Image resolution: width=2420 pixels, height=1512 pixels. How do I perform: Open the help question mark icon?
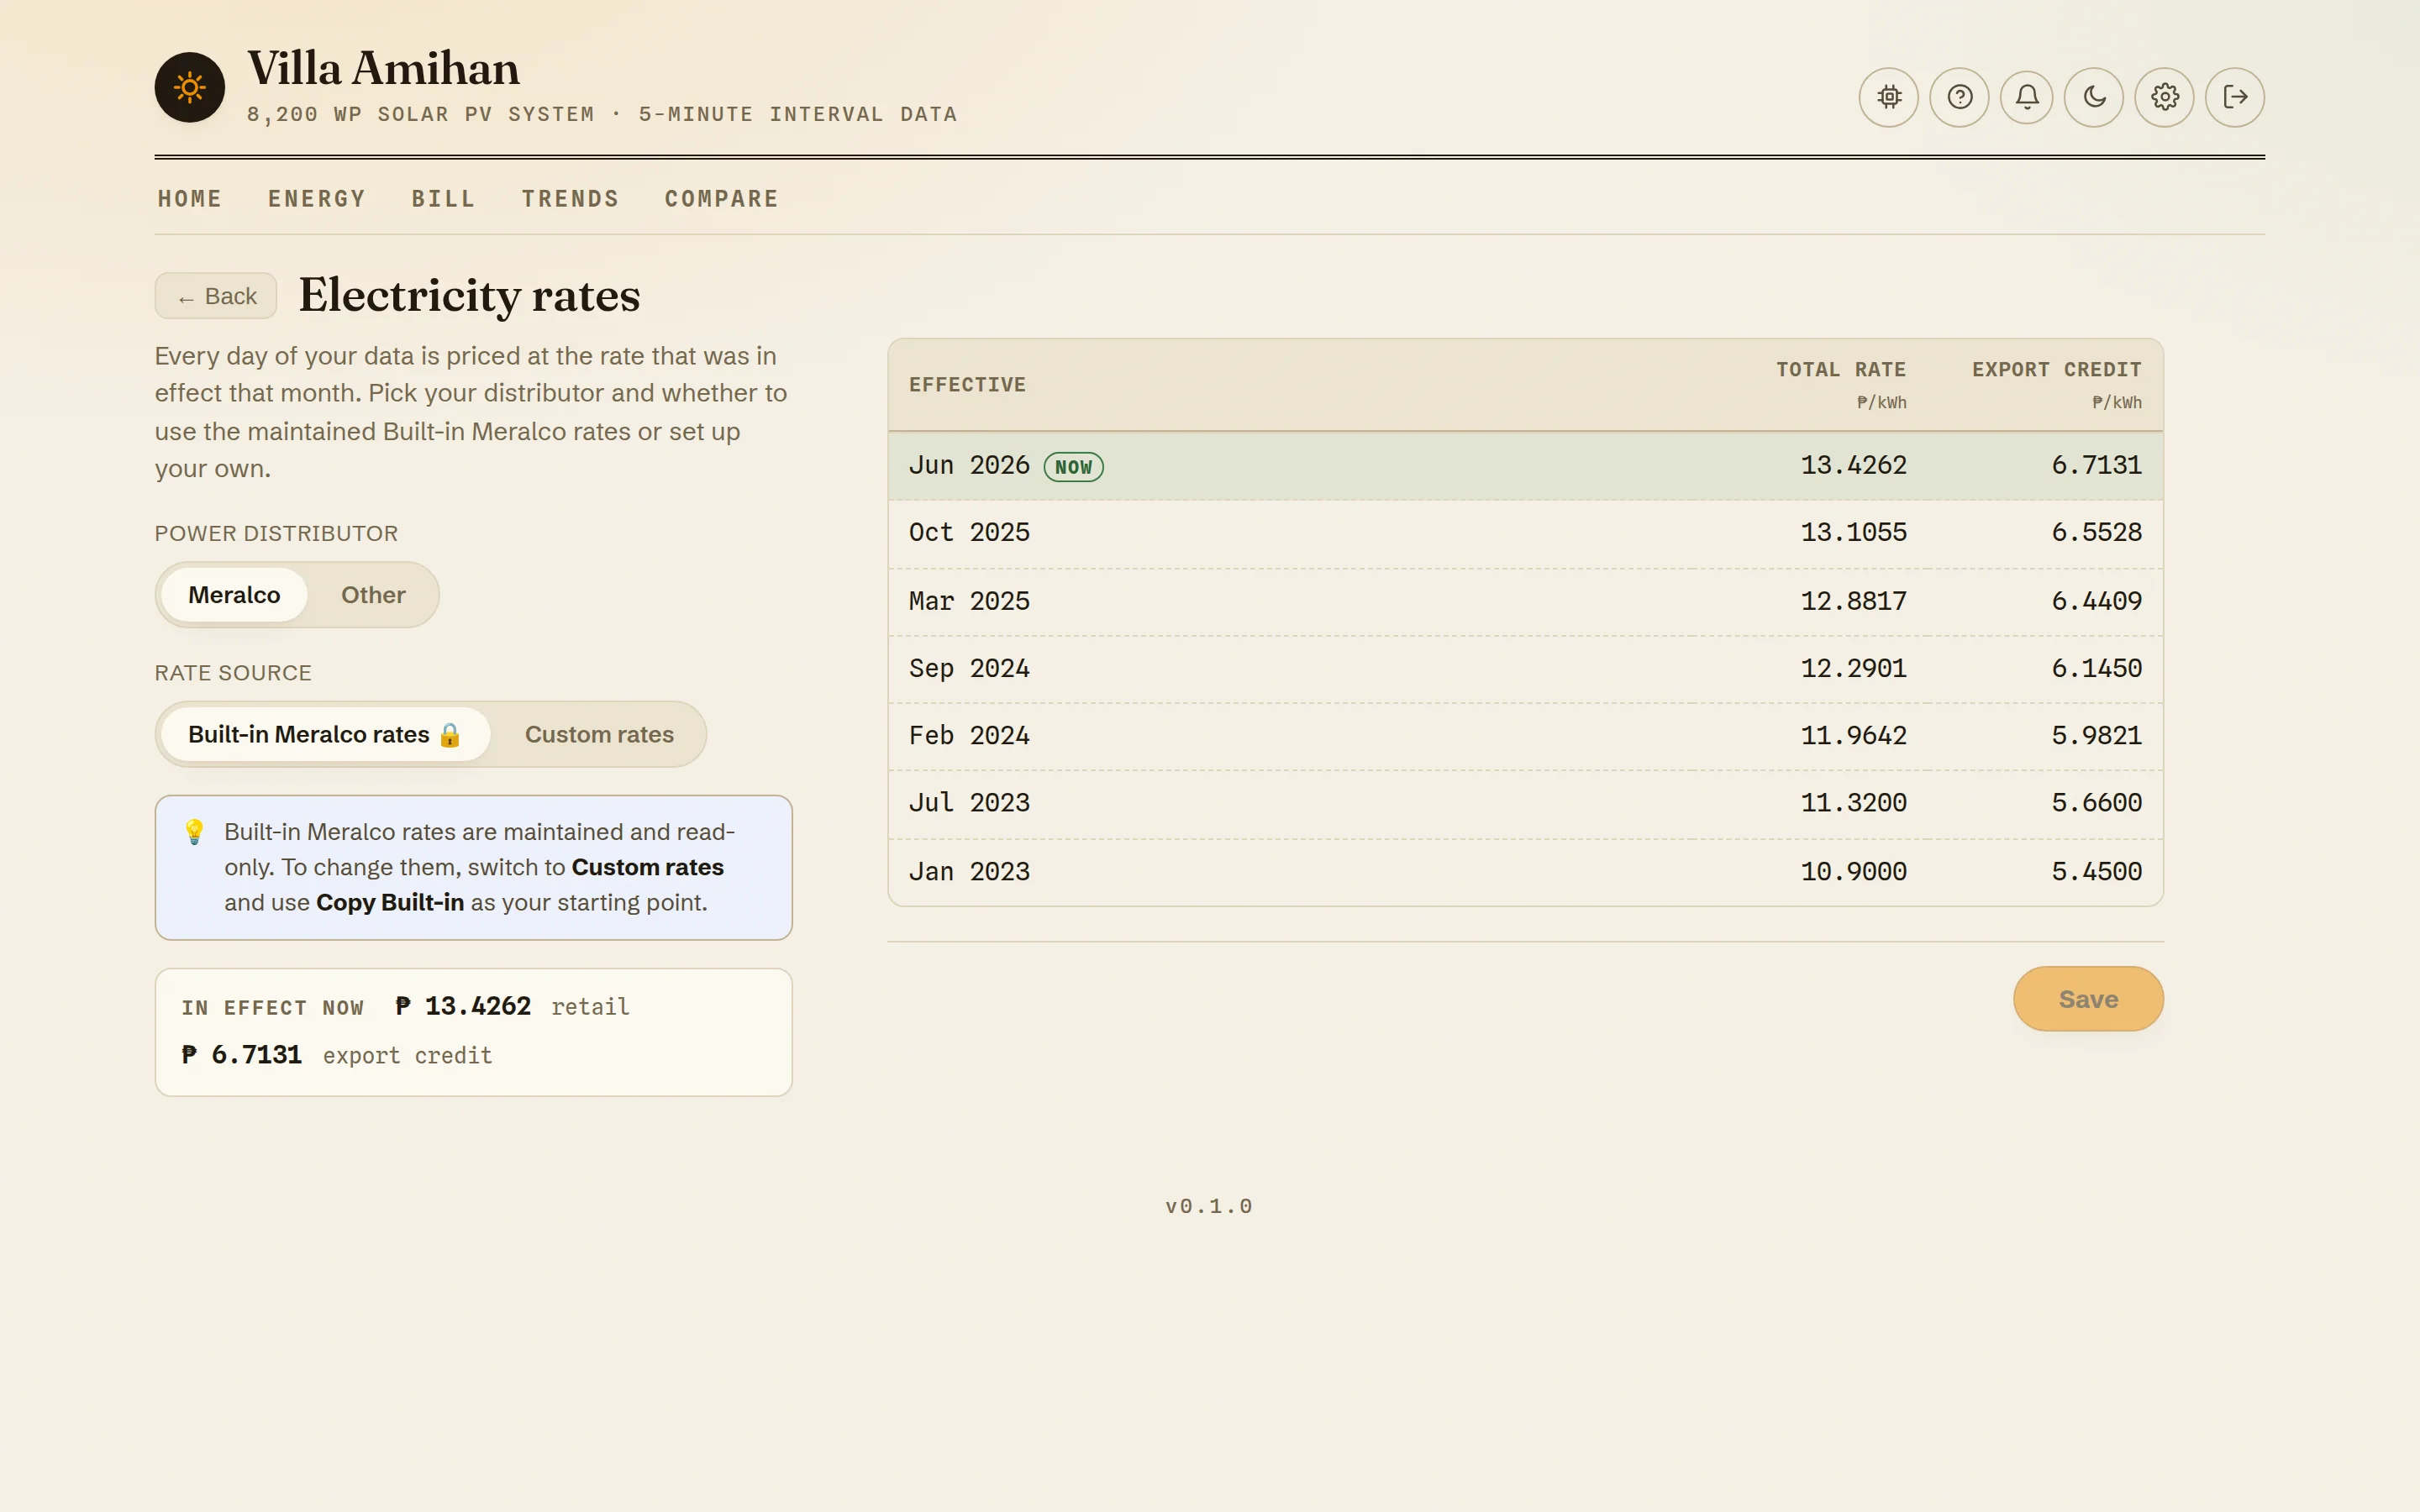(x=1959, y=97)
